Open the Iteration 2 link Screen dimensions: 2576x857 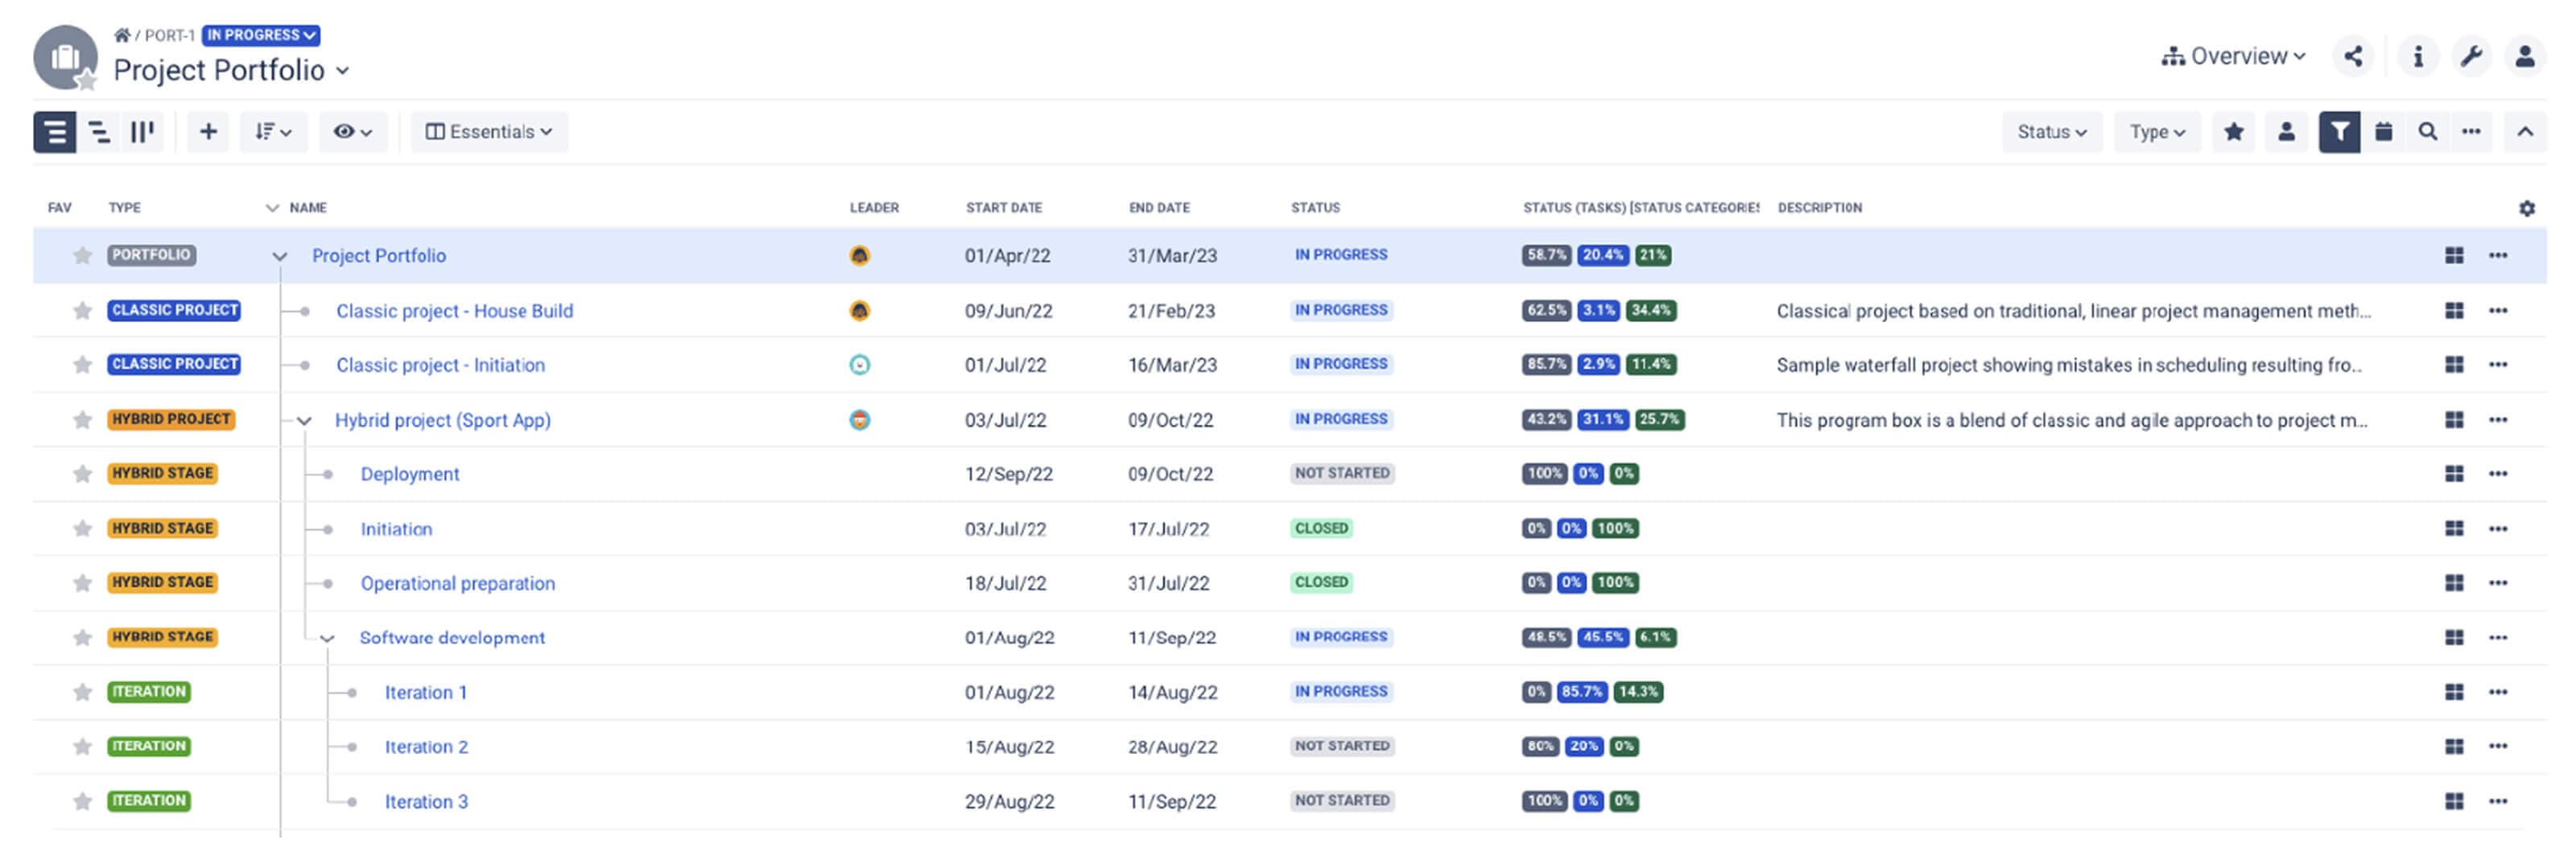[x=426, y=747]
